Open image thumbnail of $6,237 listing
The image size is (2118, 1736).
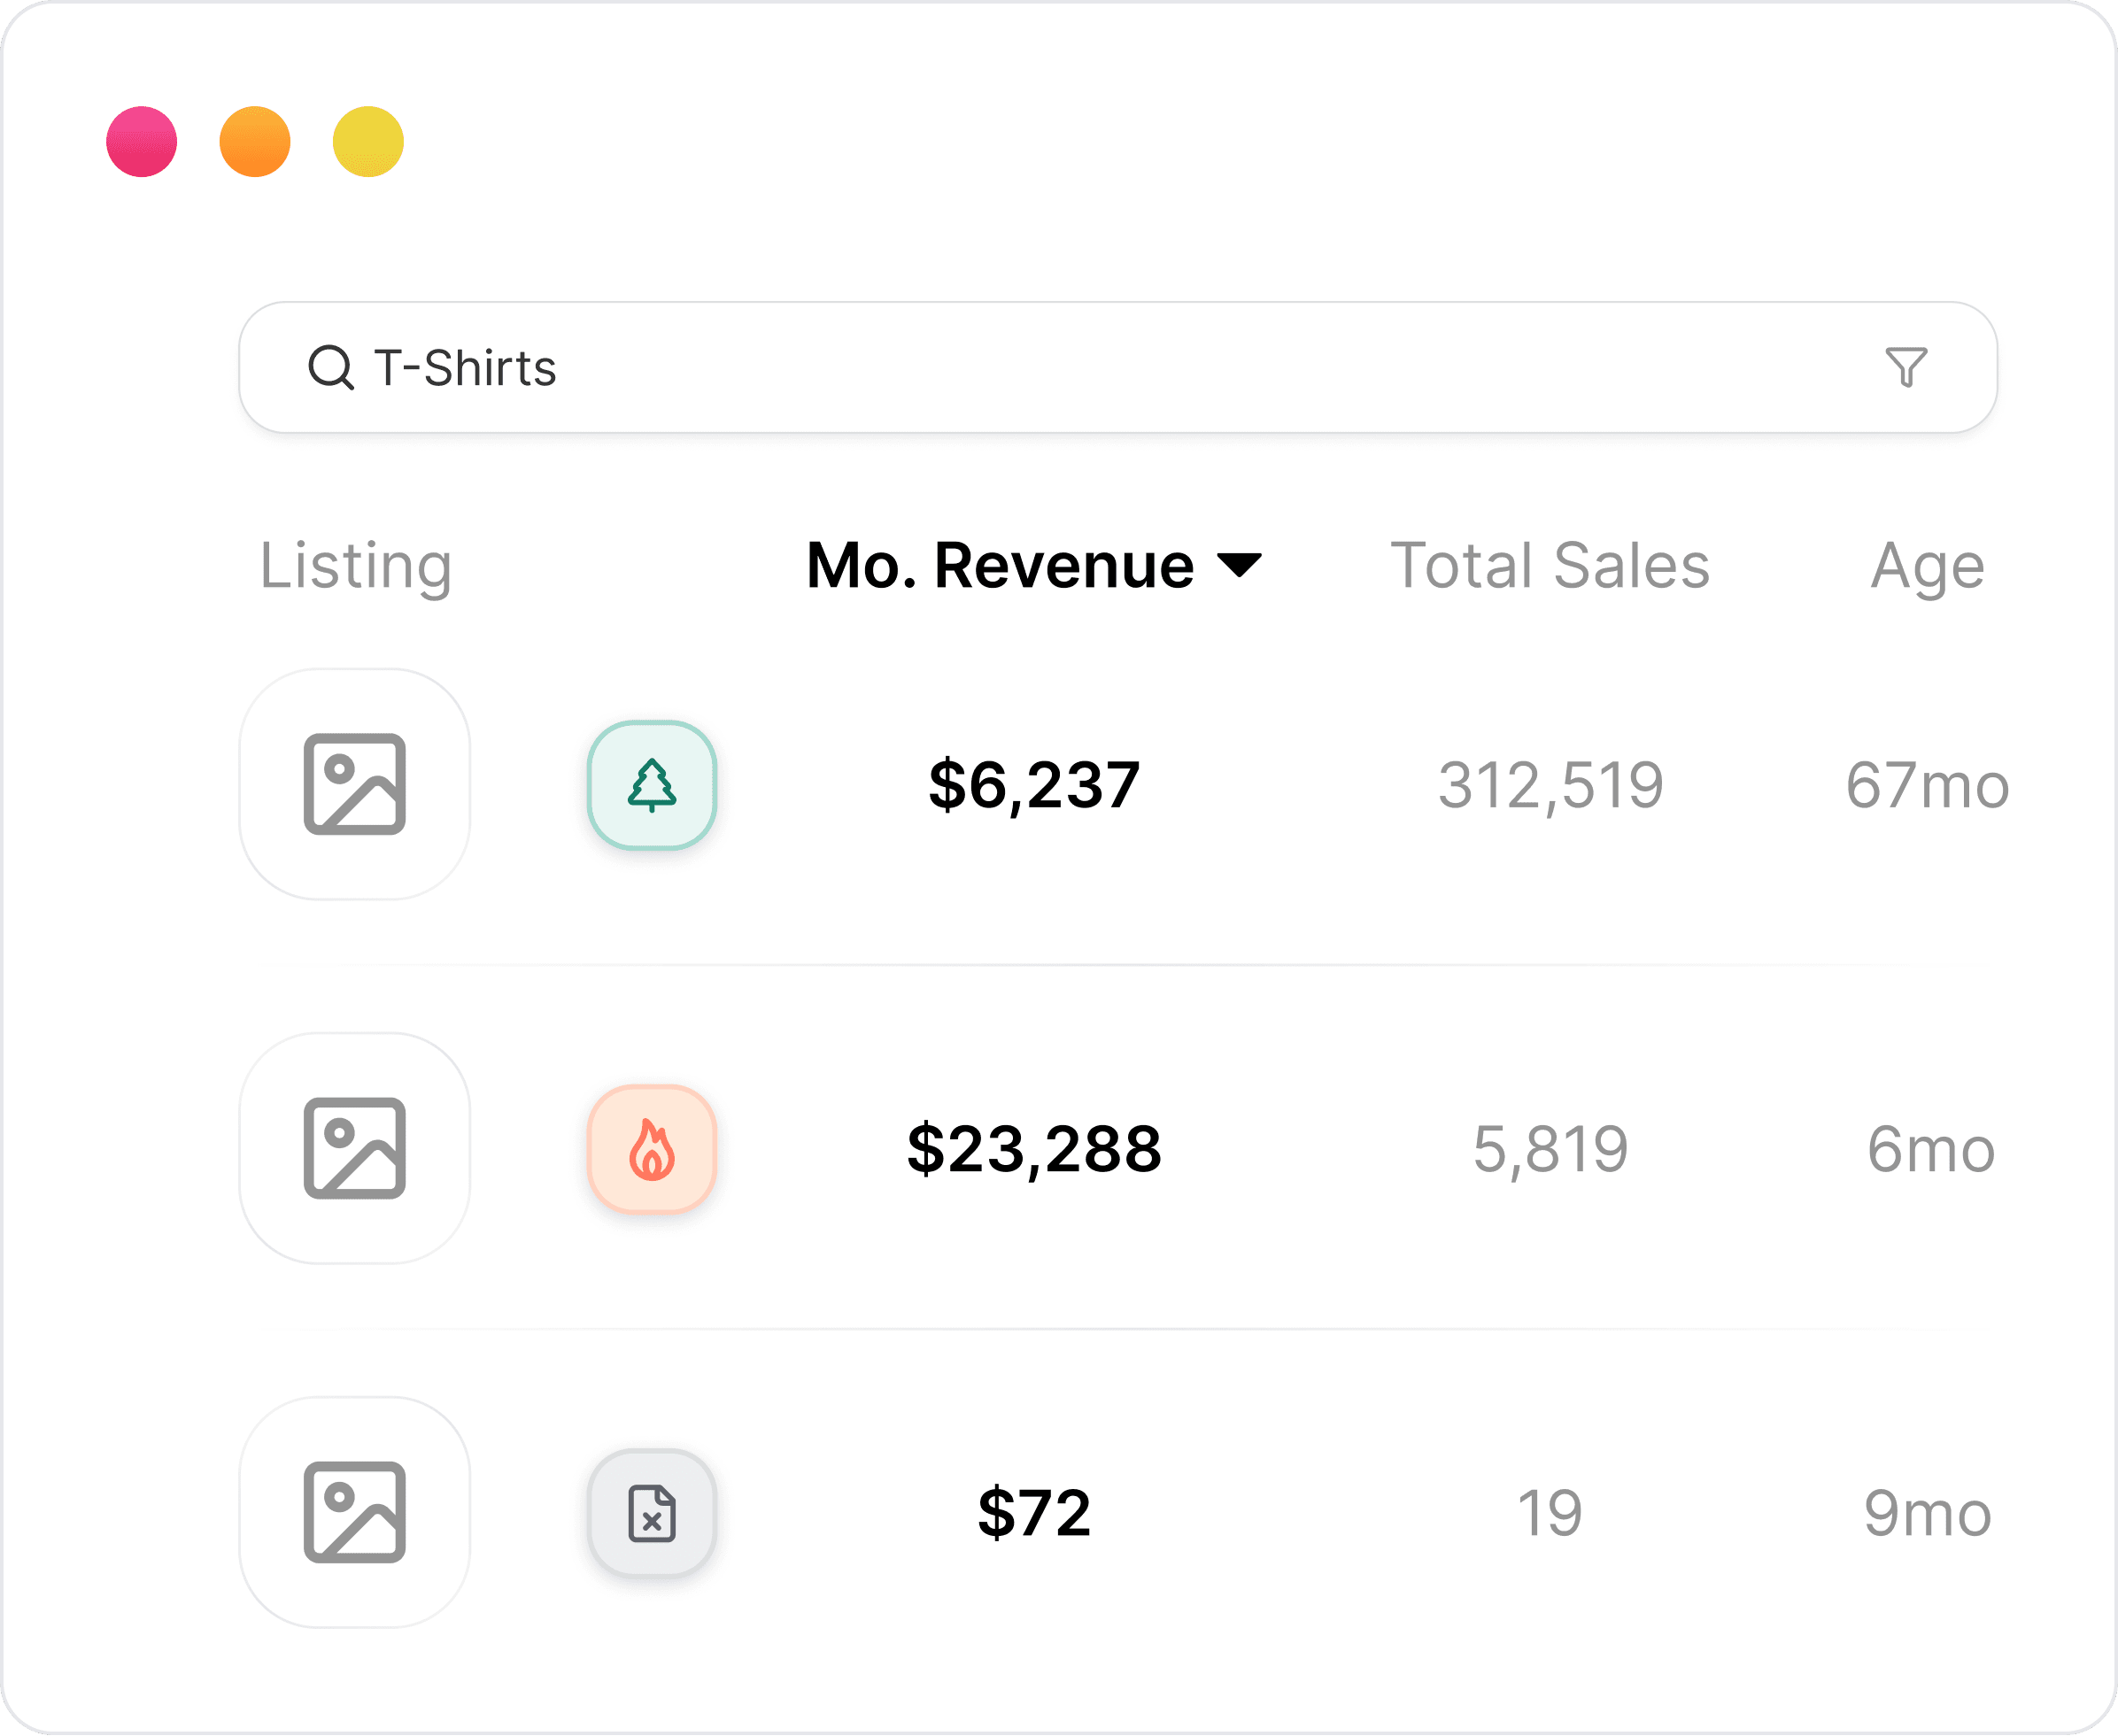[x=355, y=785]
